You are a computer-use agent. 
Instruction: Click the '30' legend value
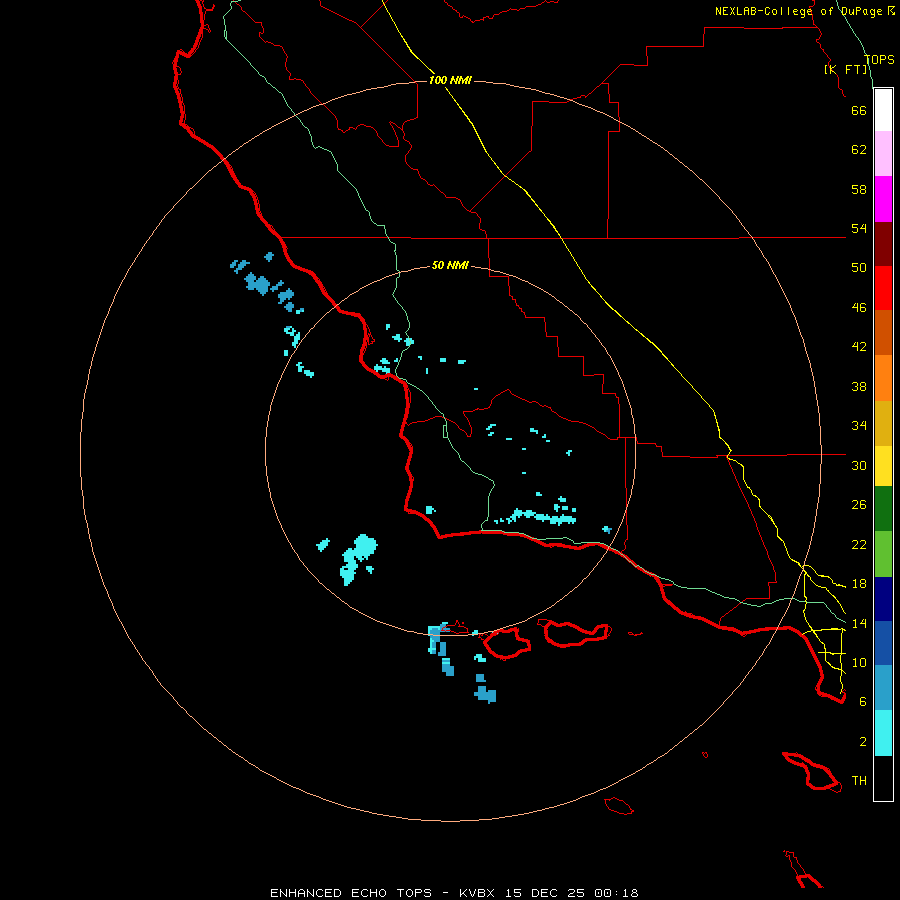859,465
